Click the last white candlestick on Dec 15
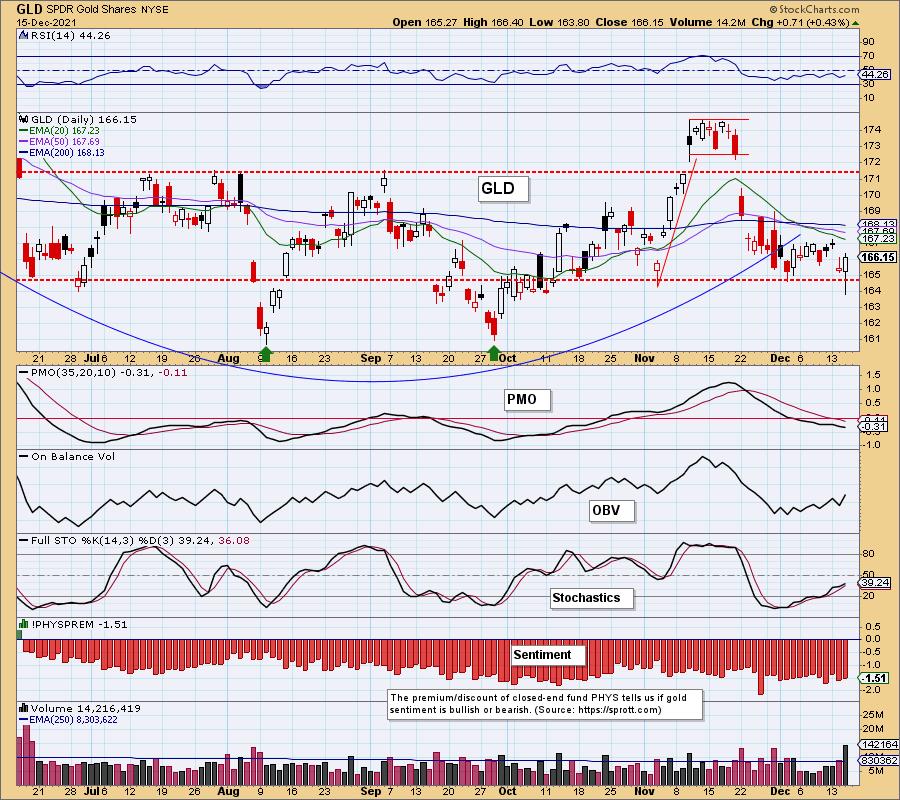900x800 pixels. 845,273
